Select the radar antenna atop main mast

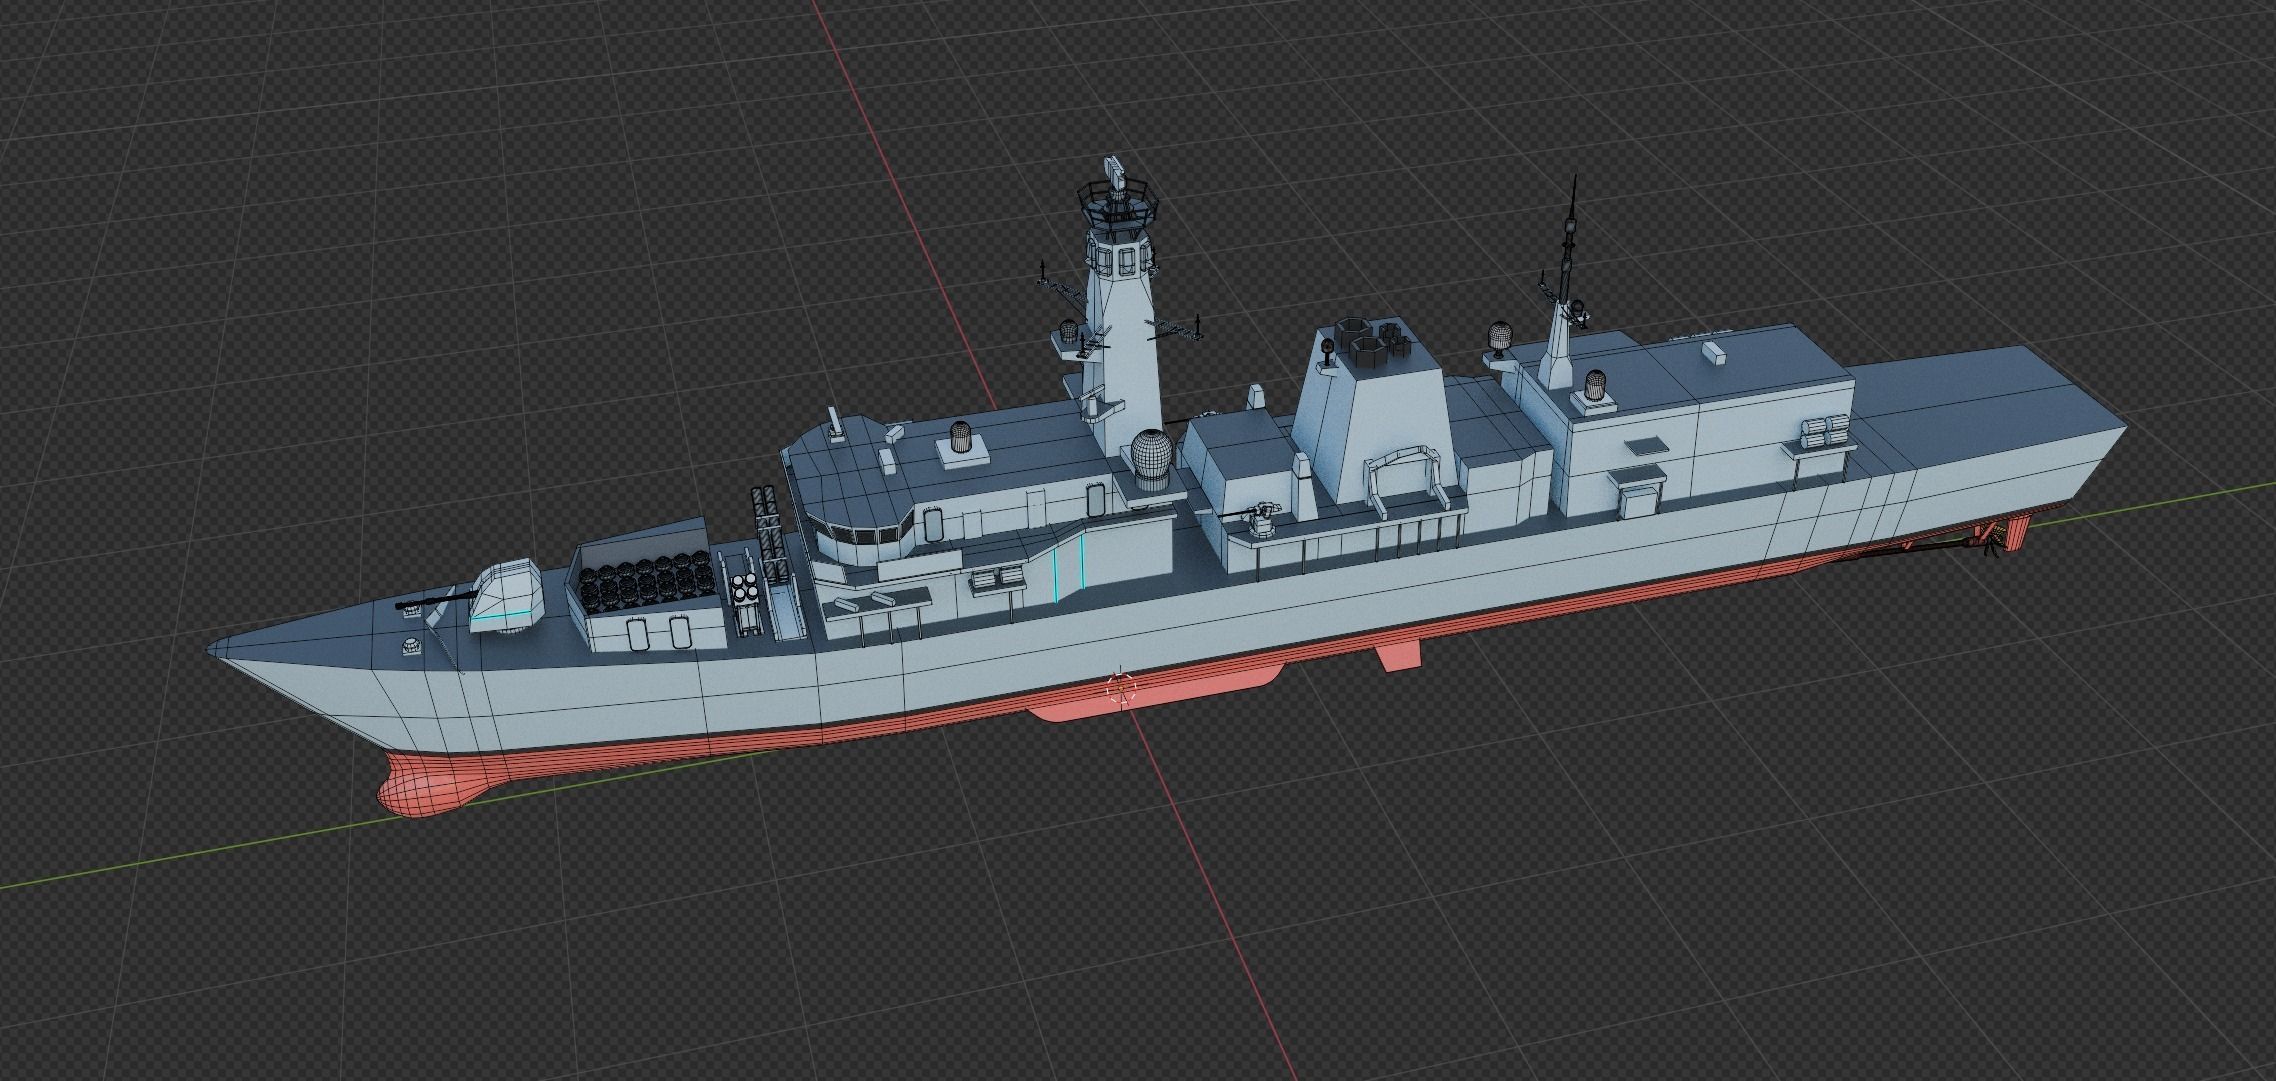click(1113, 175)
